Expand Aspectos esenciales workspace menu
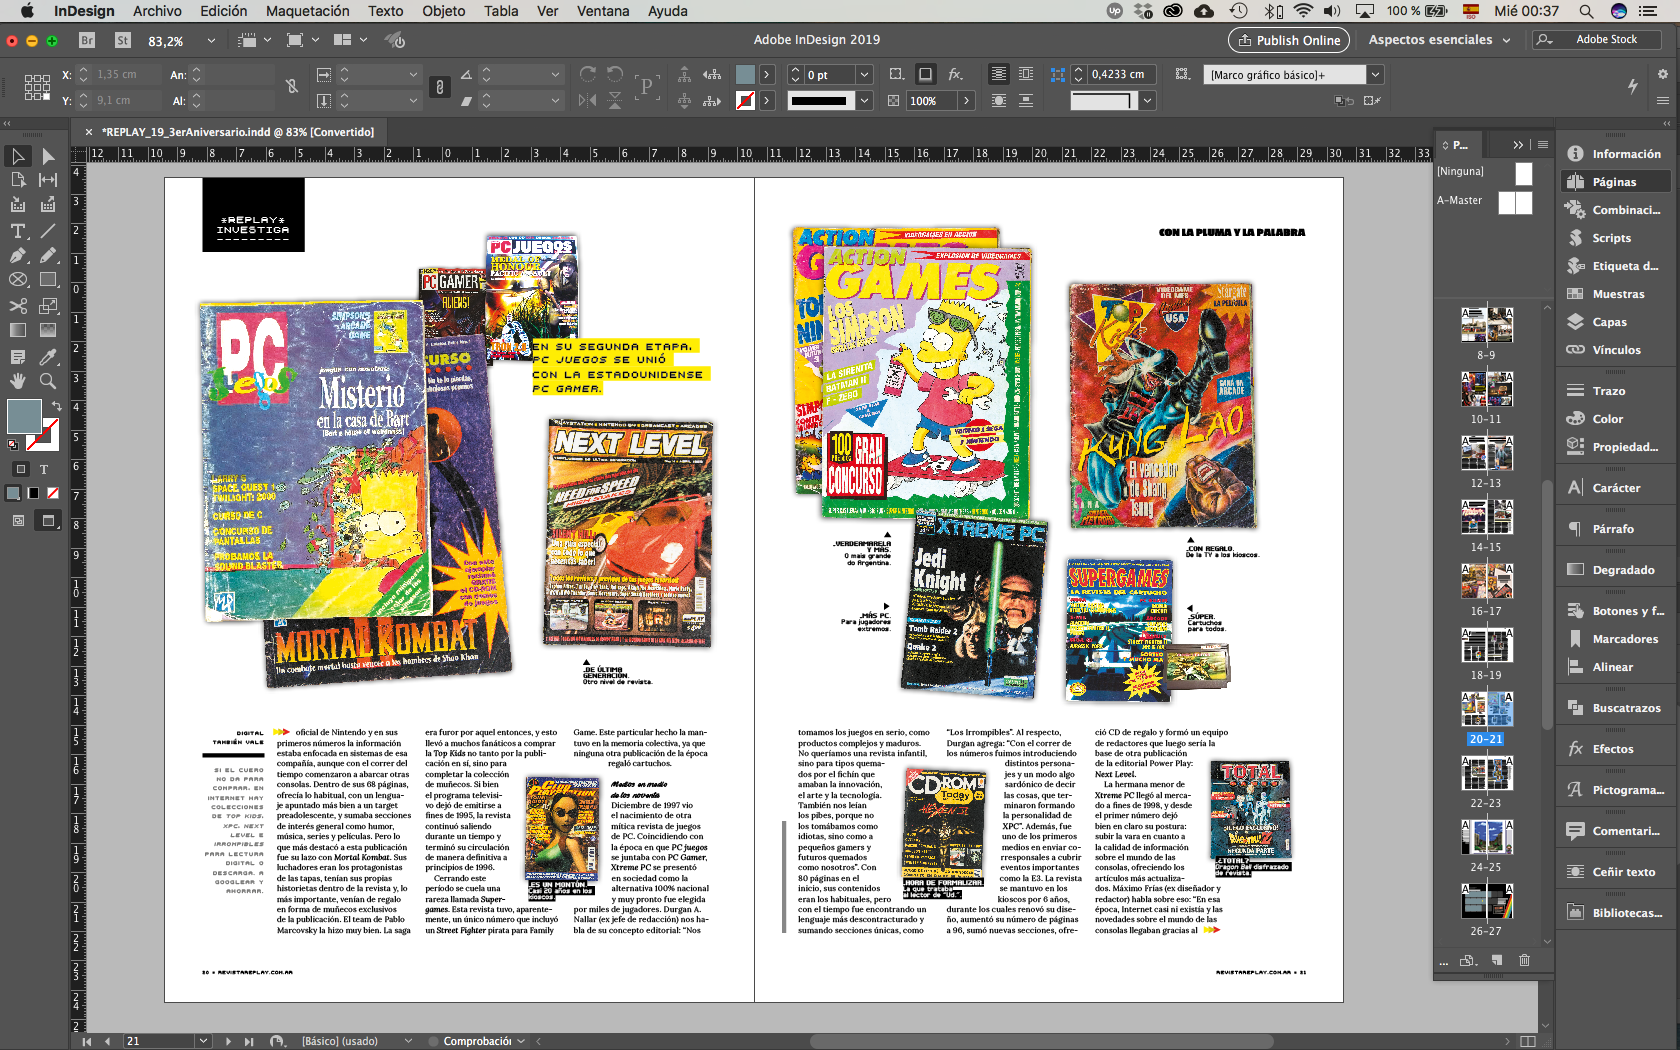1680x1050 pixels. pos(1441,40)
